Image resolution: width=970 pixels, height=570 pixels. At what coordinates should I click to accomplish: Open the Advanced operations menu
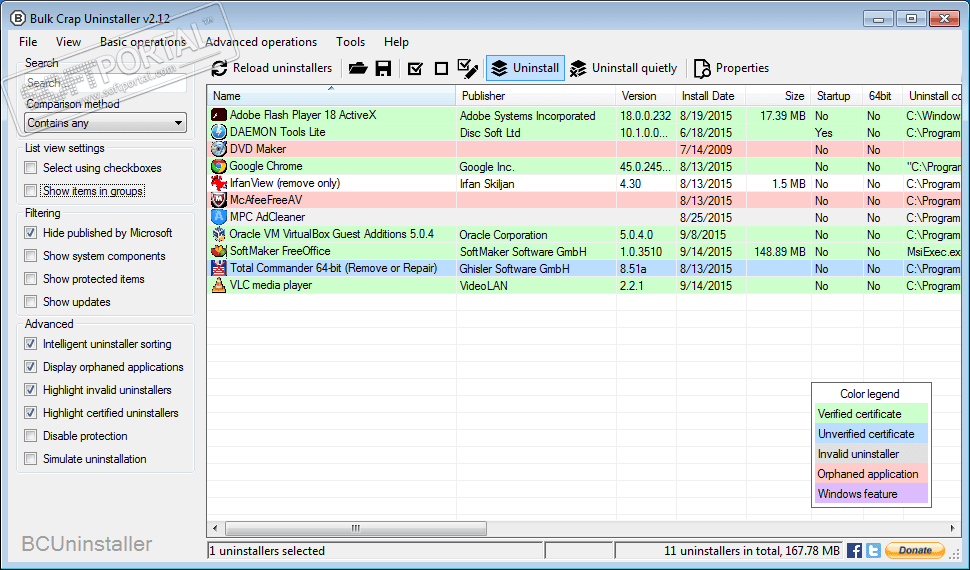click(x=261, y=41)
